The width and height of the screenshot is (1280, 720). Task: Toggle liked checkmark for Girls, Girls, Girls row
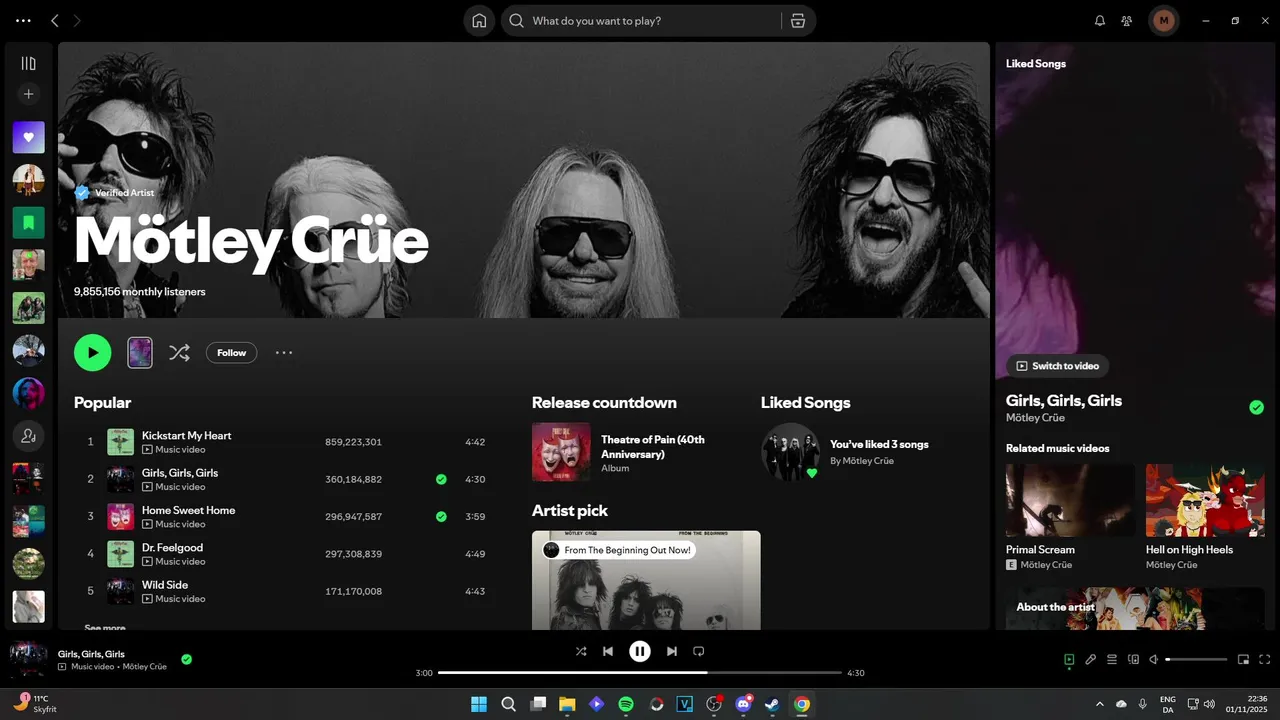pyautogui.click(x=441, y=479)
